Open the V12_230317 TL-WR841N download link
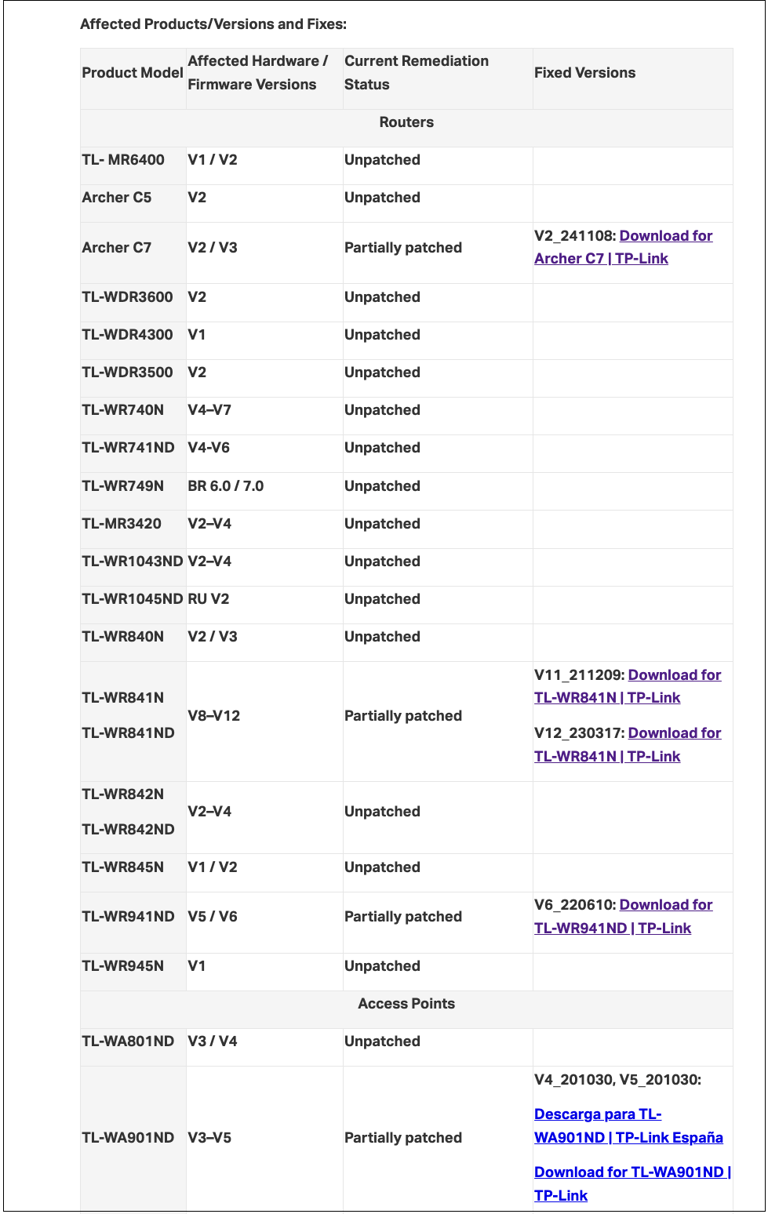Screen dimensions: 768x1214 point(628,744)
